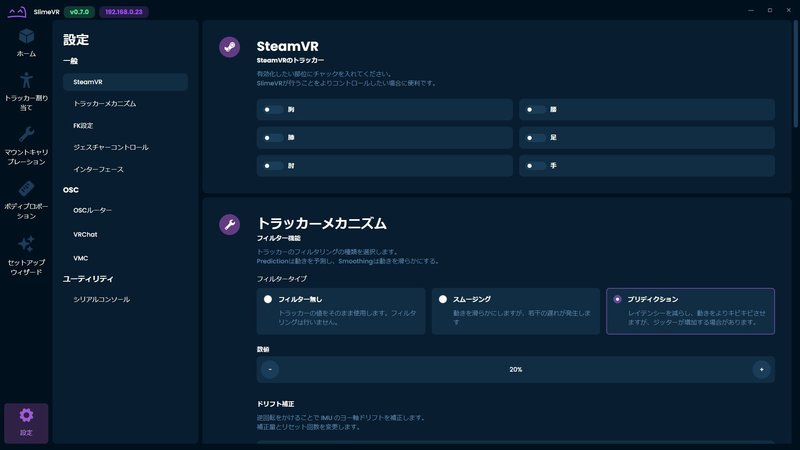Screen dimensions: 800x450
Task: Click the フィルター機能 subheading
Action: pyautogui.click(x=279, y=238)
